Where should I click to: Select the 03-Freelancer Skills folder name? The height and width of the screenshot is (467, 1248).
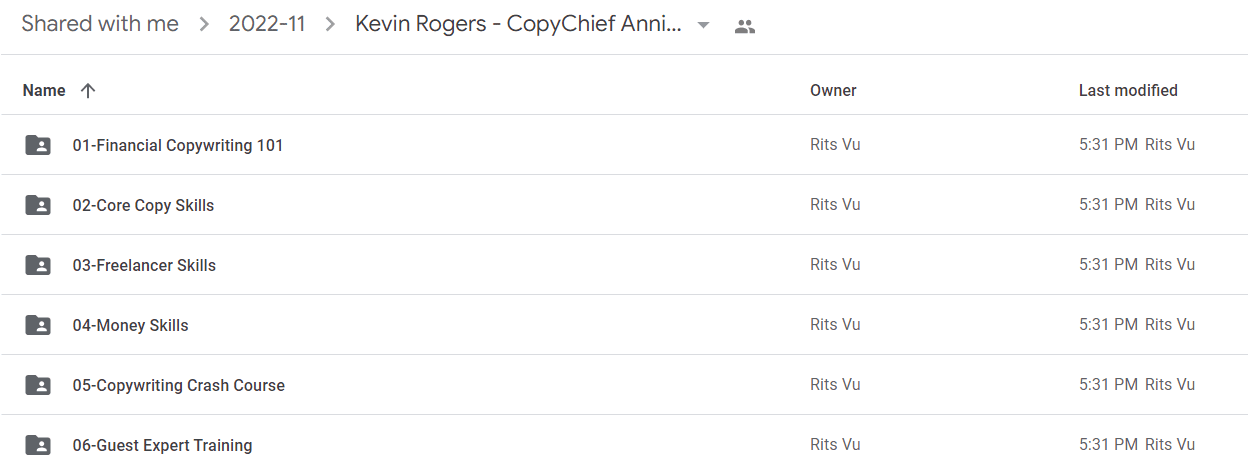[144, 265]
